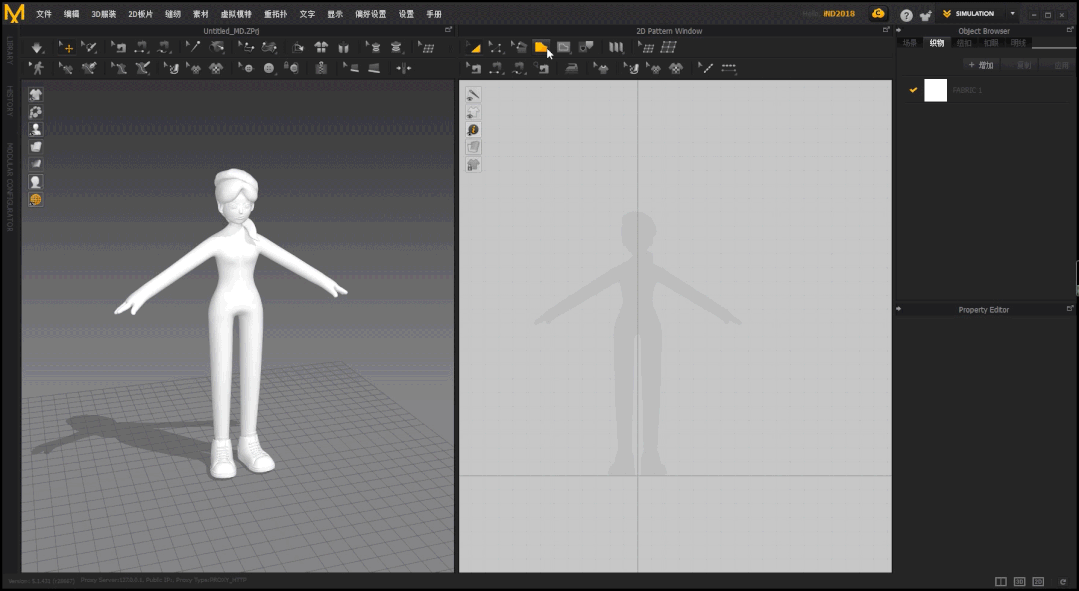Click the 增加 (Add) fabric button
The width and height of the screenshot is (1079, 591).
click(x=981, y=65)
